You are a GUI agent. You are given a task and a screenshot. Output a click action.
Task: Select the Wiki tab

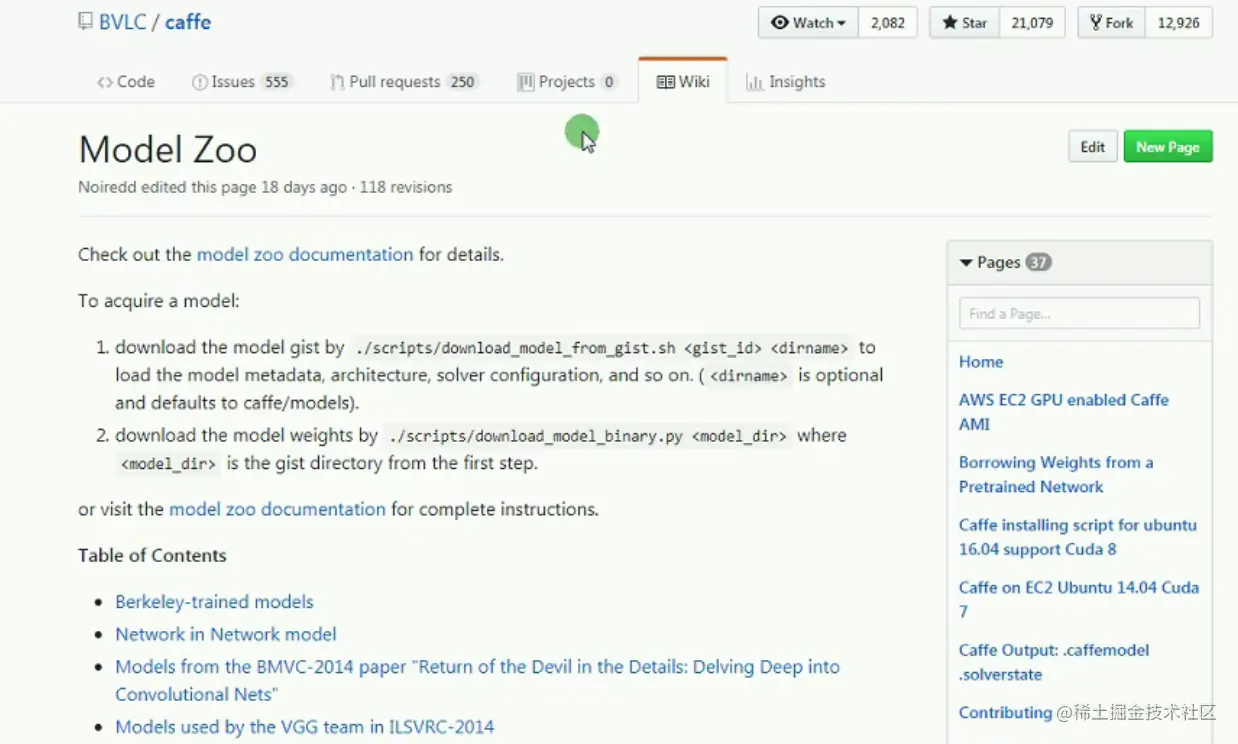[x=683, y=82]
